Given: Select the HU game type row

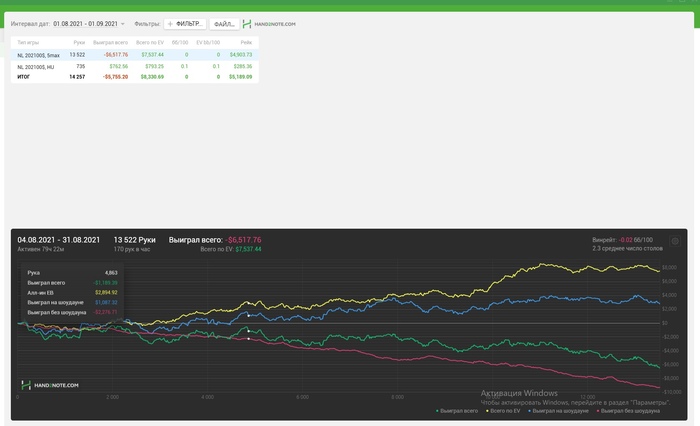Looking at the screenshot, I should [134, 67].
